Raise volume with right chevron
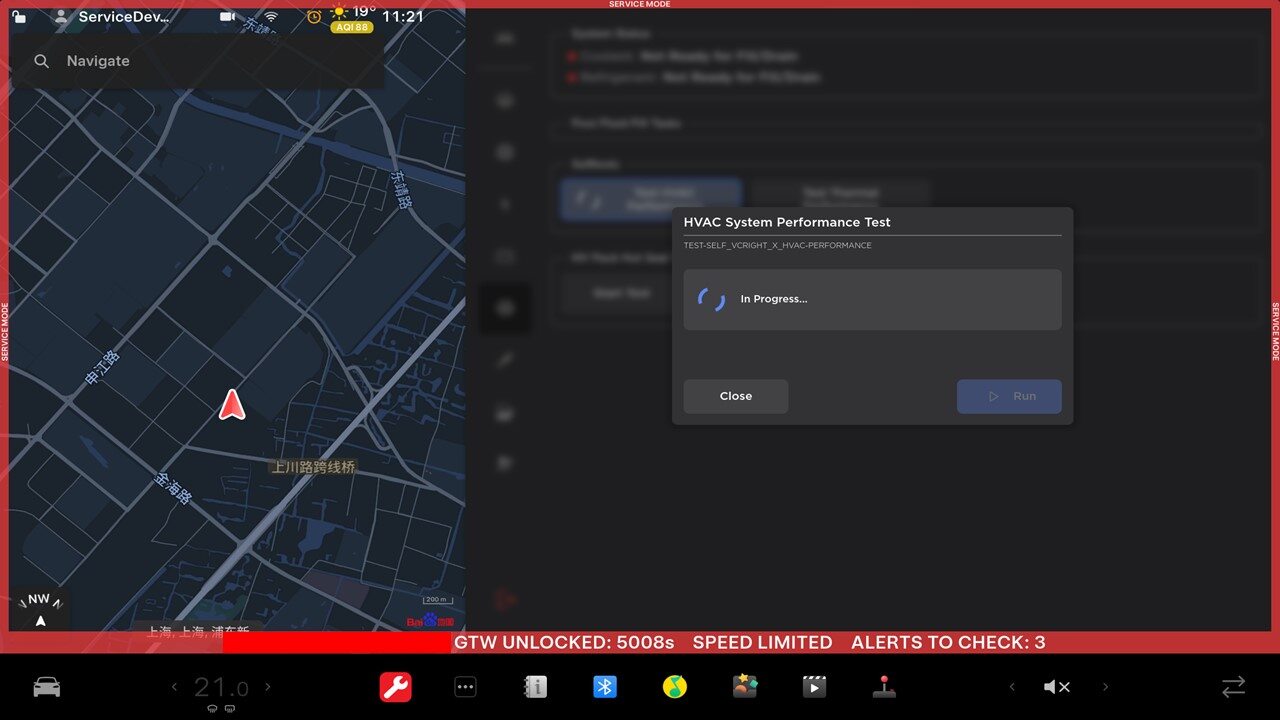This screenshot has width=1280, height=720. [1105, 687]
